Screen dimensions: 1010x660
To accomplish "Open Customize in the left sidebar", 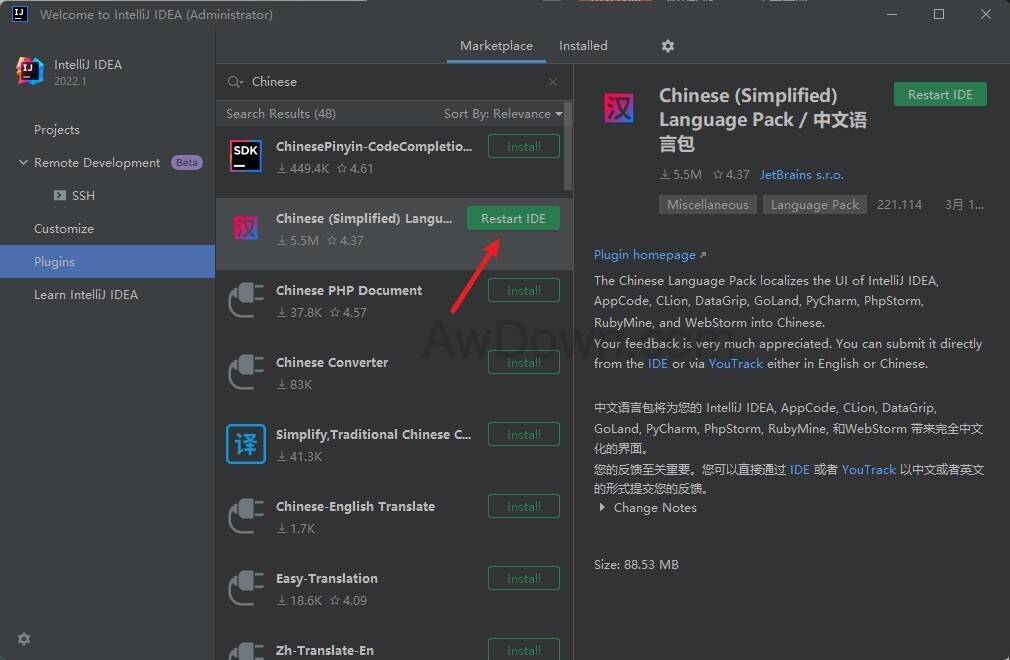I will [64, 229].
